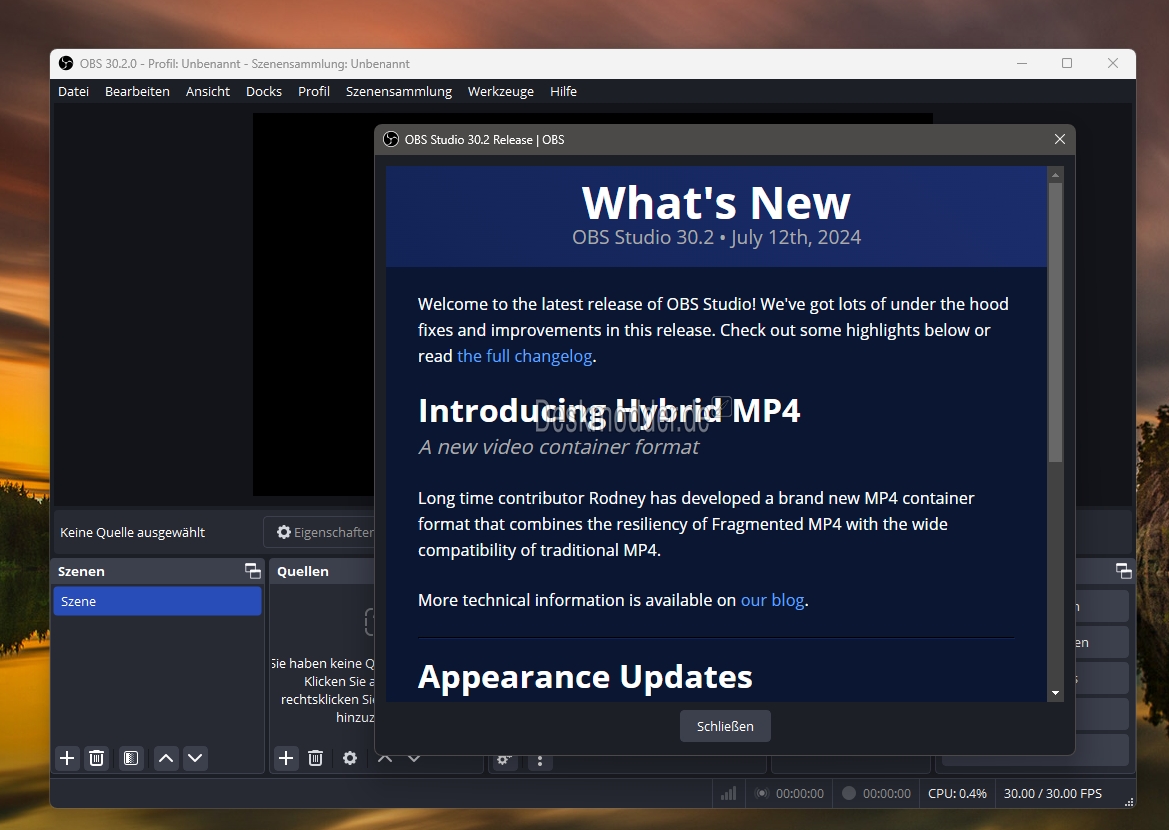The image size is (1169, 830).
Task: Open the Profil menu
Action: click(314, 91)
